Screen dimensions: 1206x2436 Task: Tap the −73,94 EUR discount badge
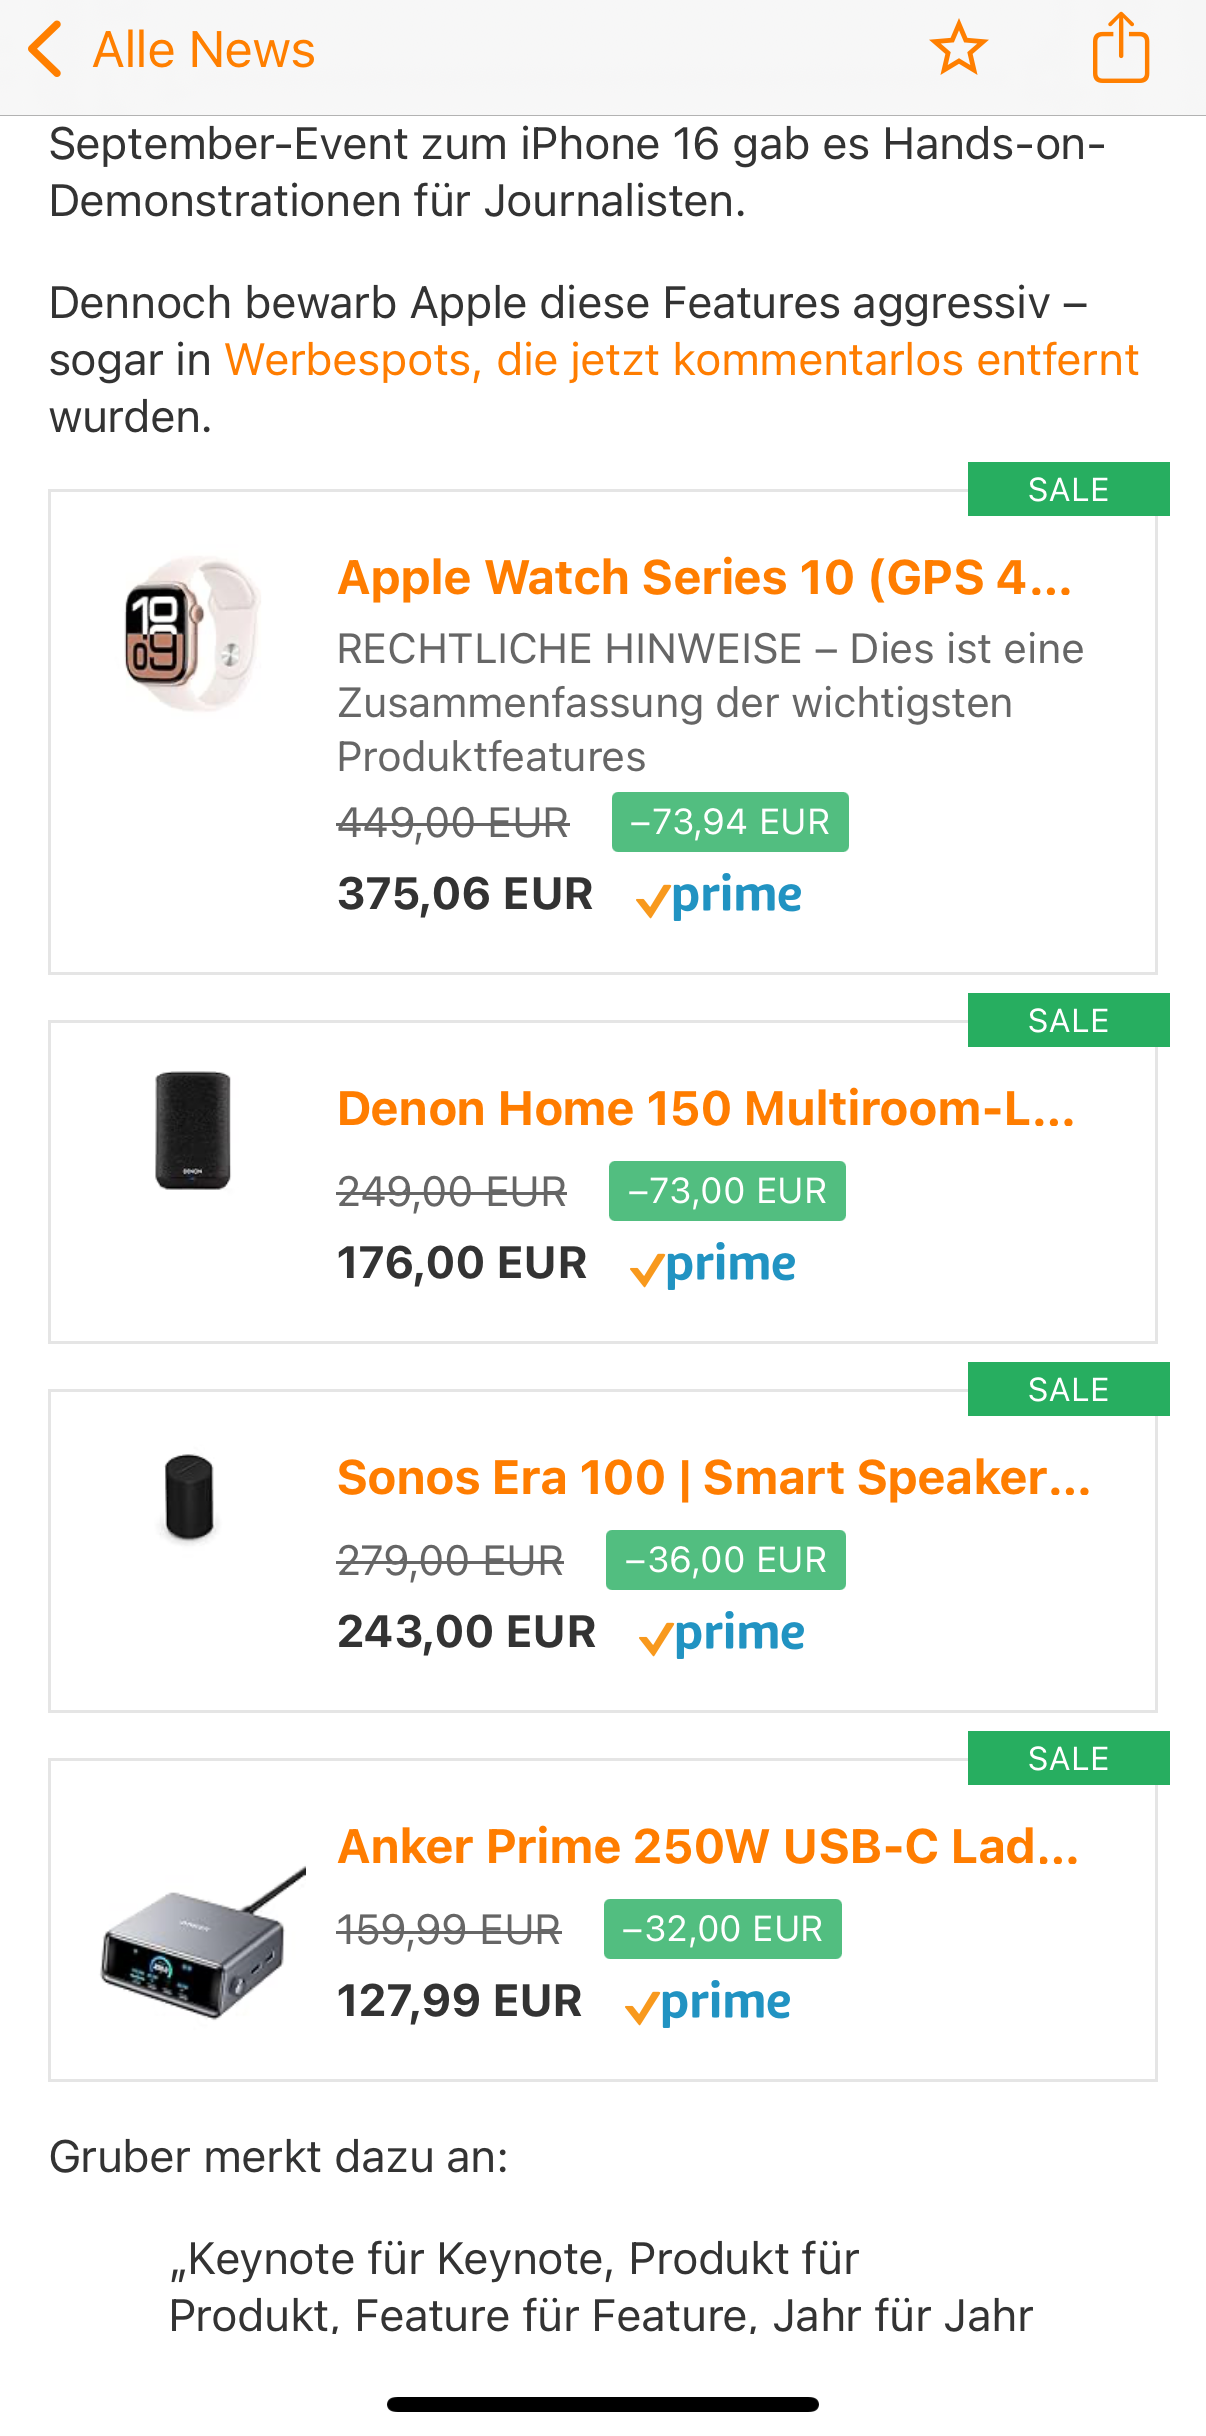coord(730,822)
